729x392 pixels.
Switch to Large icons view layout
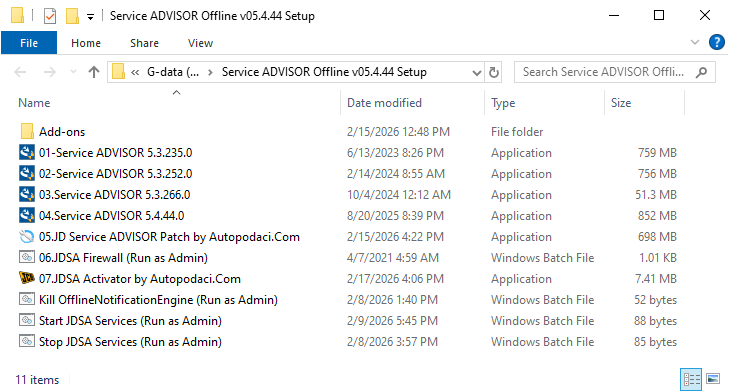click(713, 379)
